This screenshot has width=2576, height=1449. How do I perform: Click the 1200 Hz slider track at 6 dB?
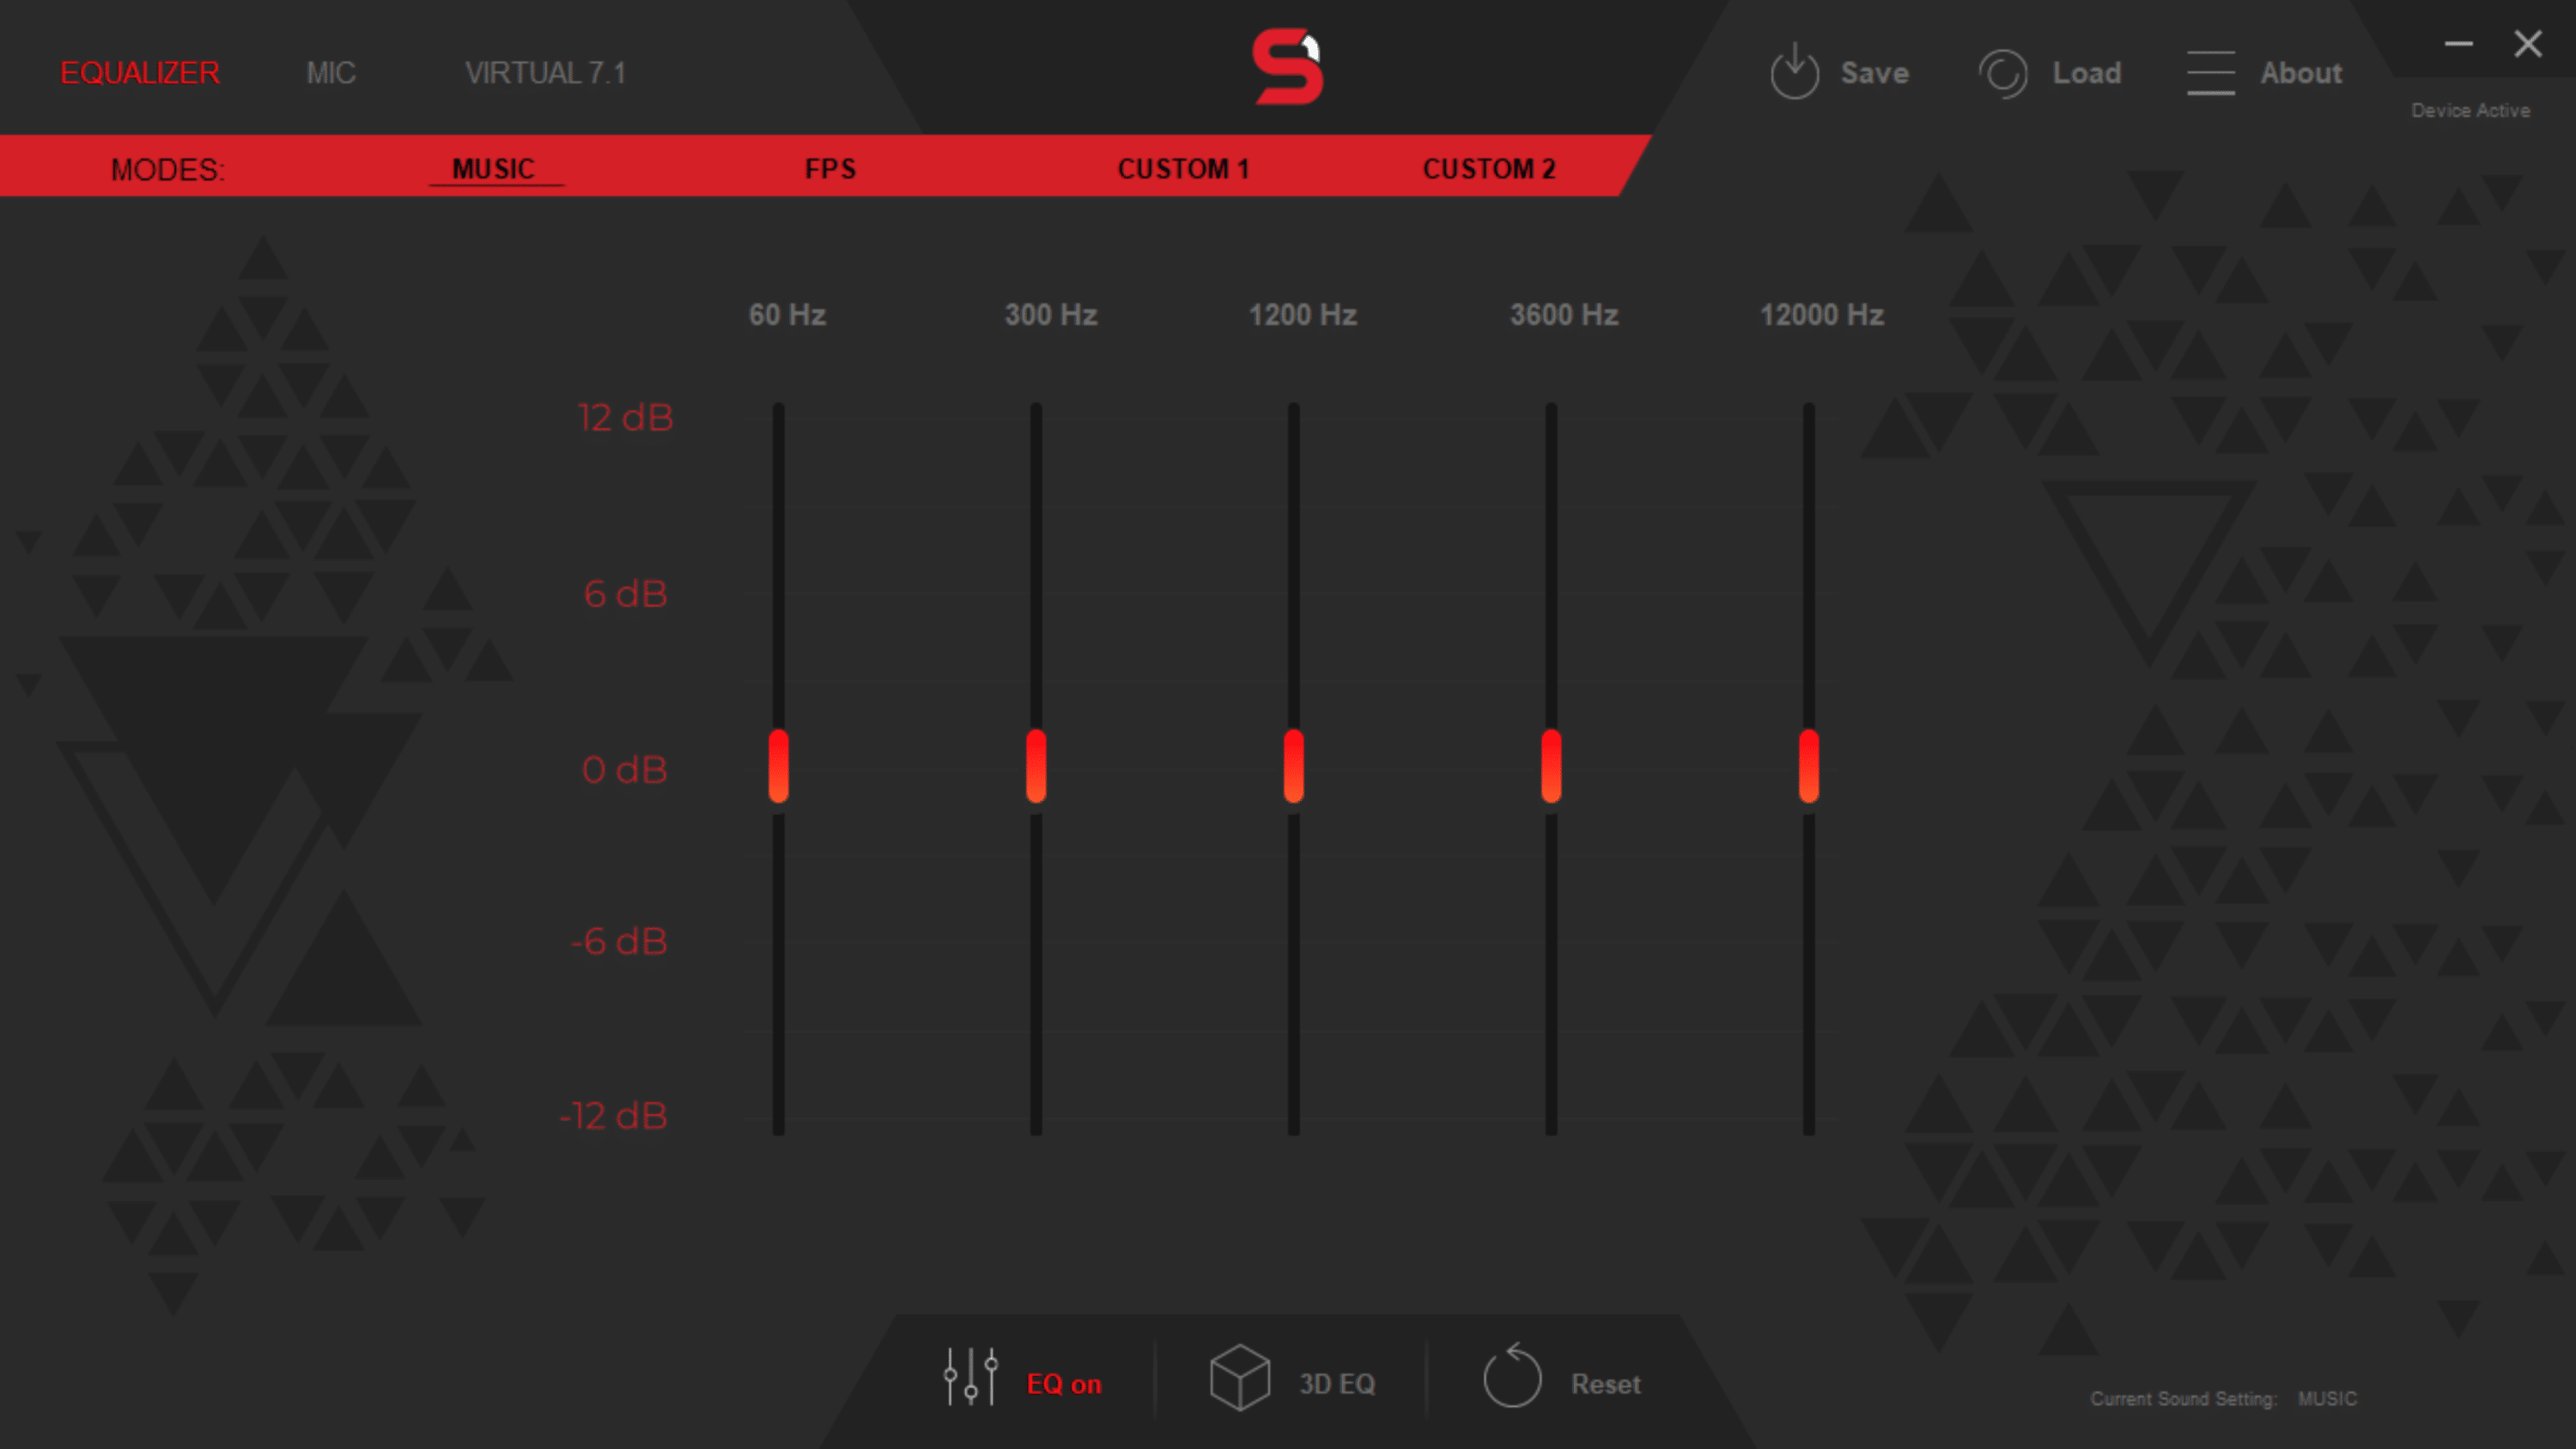[1293, 594]
